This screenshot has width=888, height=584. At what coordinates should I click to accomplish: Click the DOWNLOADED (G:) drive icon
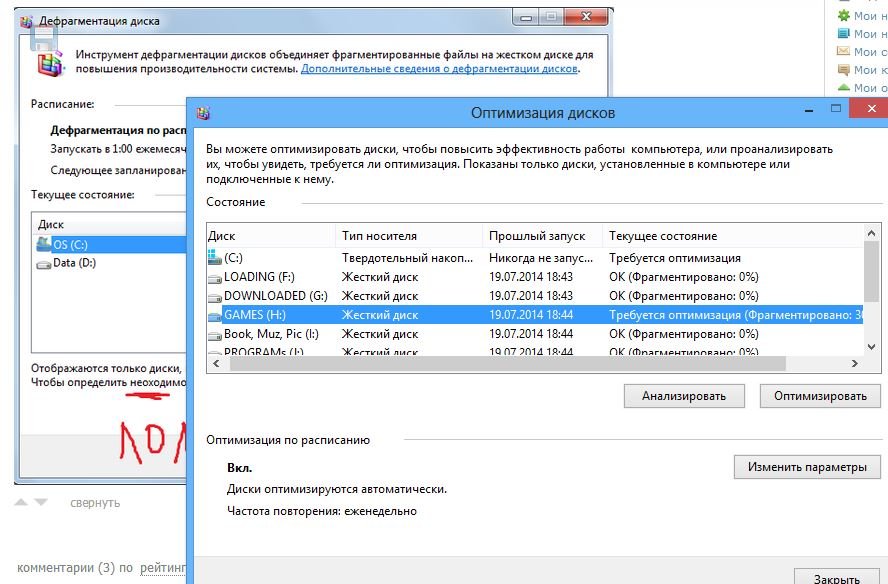point(214,296)
